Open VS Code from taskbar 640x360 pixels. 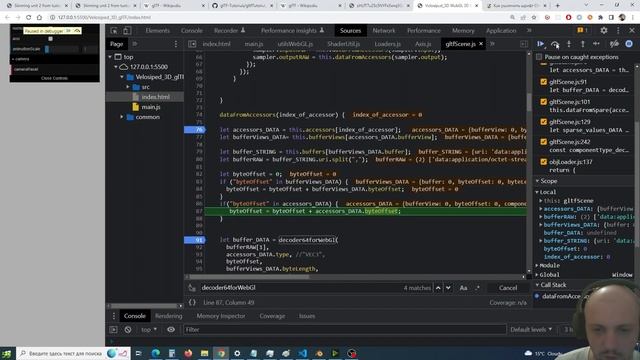pos(302,353)
